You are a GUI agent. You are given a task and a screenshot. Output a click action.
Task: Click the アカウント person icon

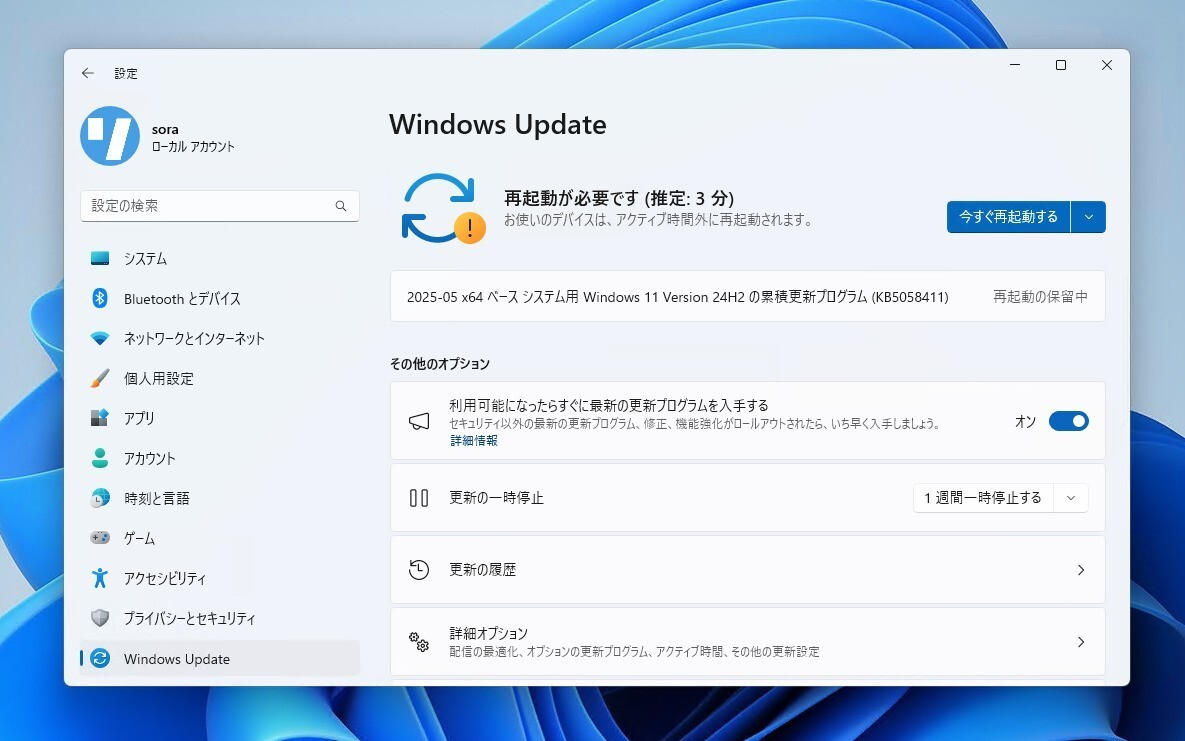tap(100, 458)
